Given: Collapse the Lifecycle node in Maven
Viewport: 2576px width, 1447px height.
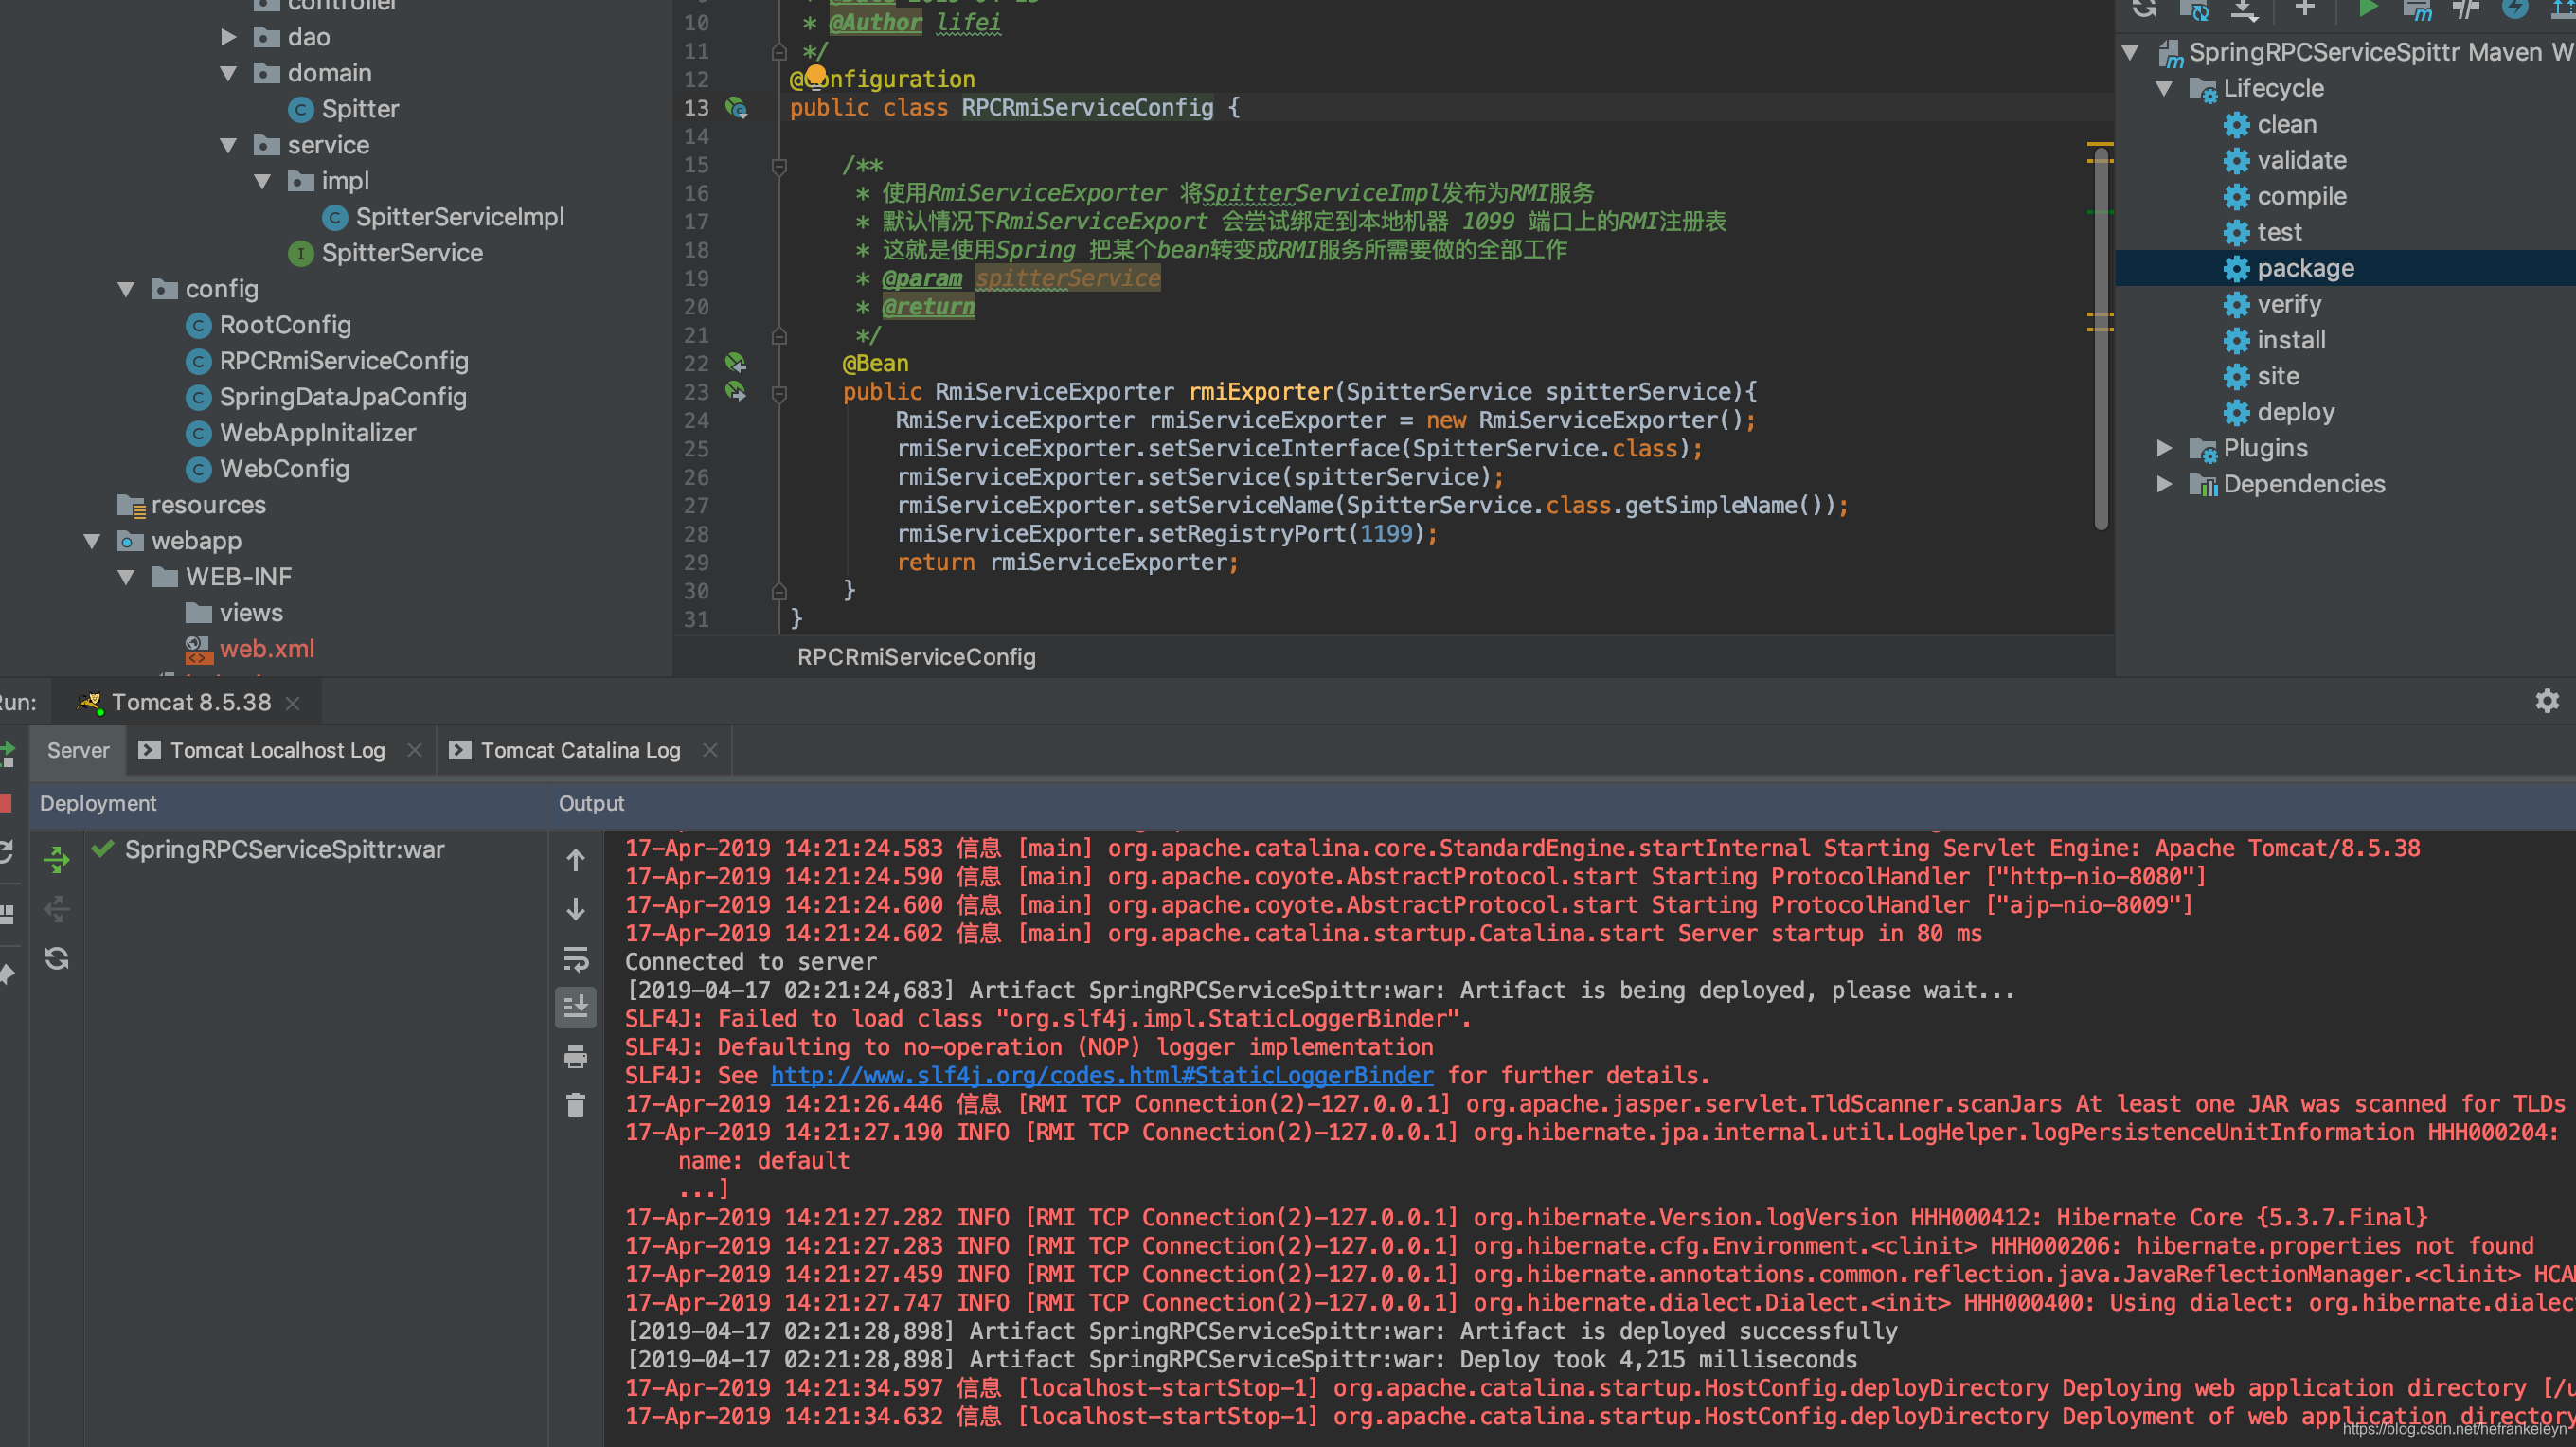Looking at the screenshot, I should coord(2164,88).
